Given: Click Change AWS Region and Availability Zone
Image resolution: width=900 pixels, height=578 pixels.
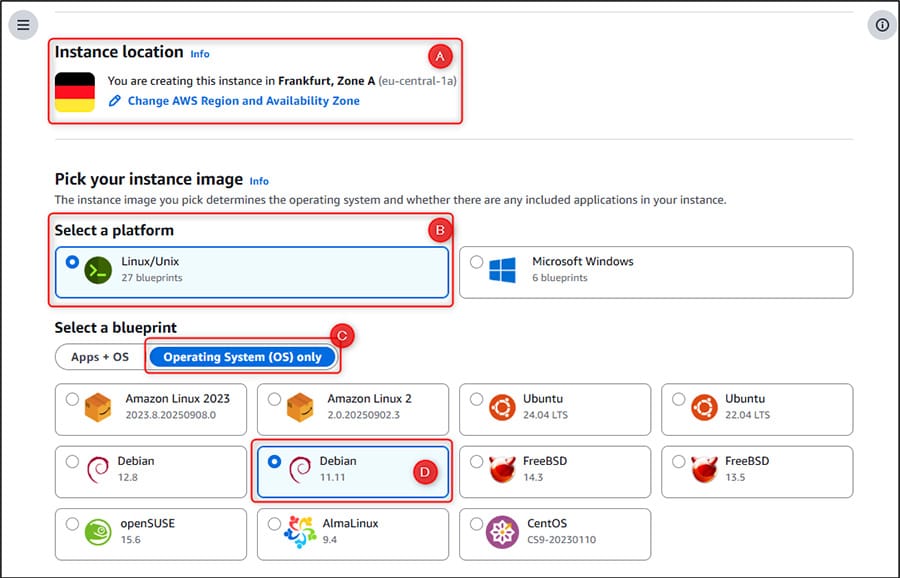Looking at the screenshot, I should tap(243, 101).
